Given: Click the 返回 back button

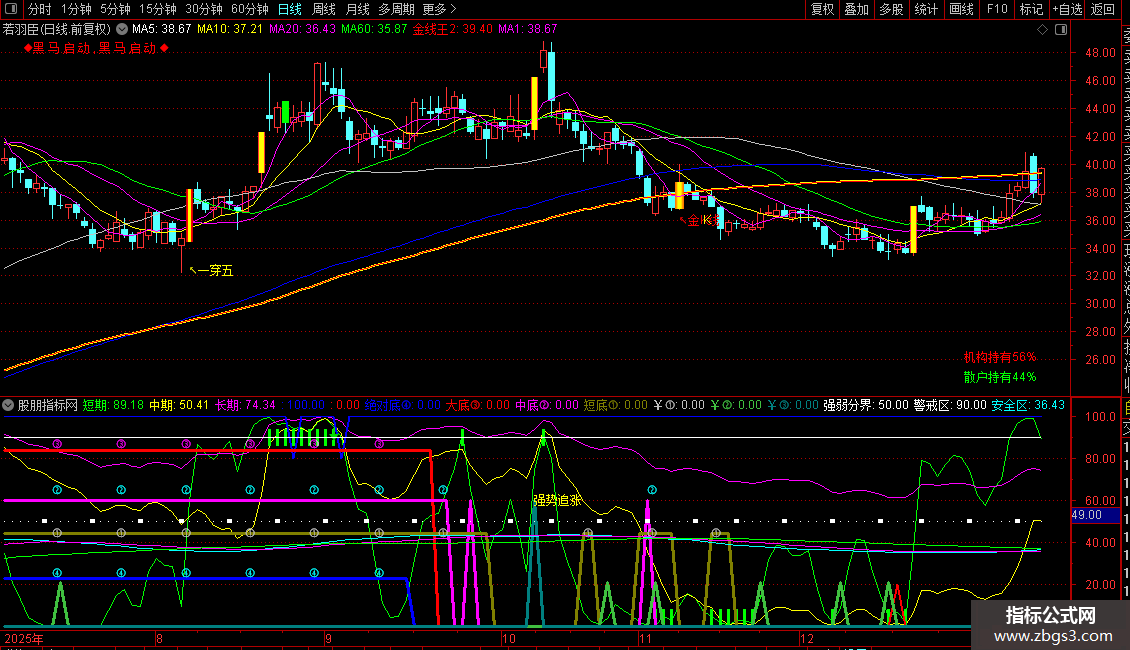Looking at the screenshot, I should click(x=1103, y=10).
